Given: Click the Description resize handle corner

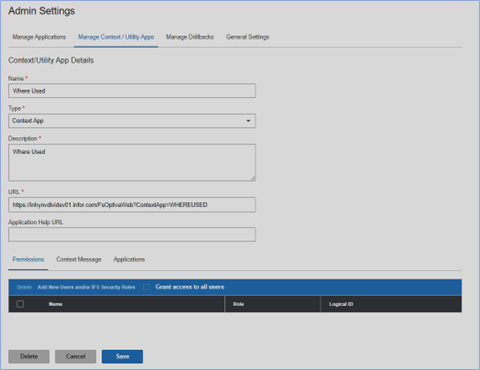Looking at the screenshot, I should 253,178.
